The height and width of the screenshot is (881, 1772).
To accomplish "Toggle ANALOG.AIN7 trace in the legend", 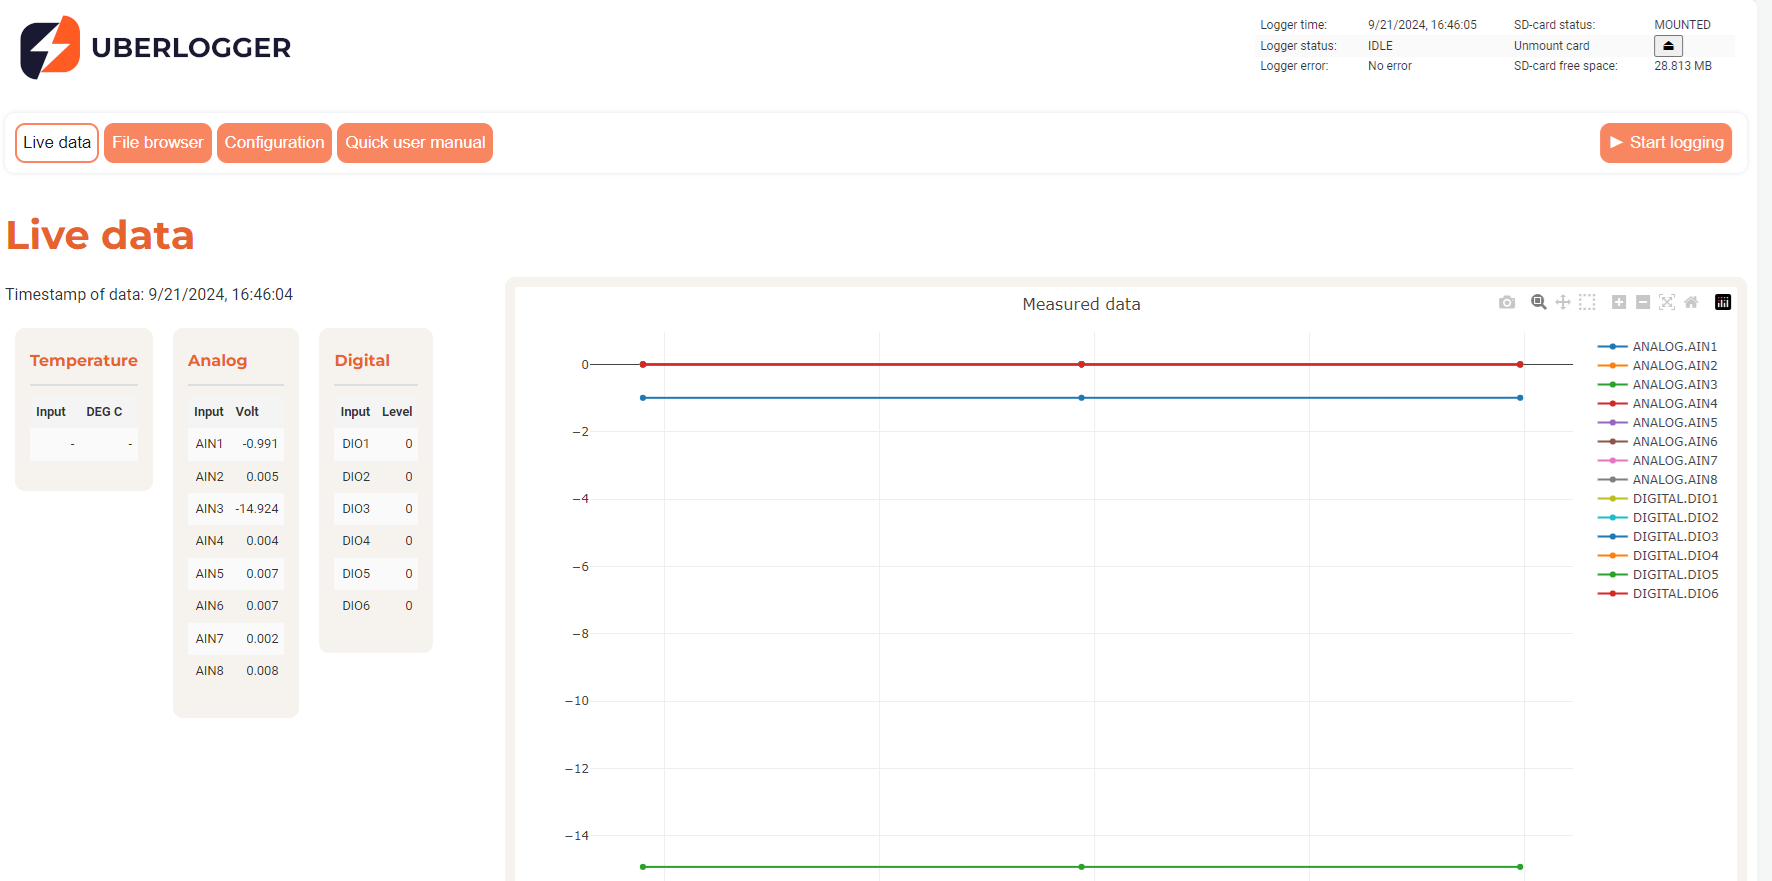I will pos(1658,461).
